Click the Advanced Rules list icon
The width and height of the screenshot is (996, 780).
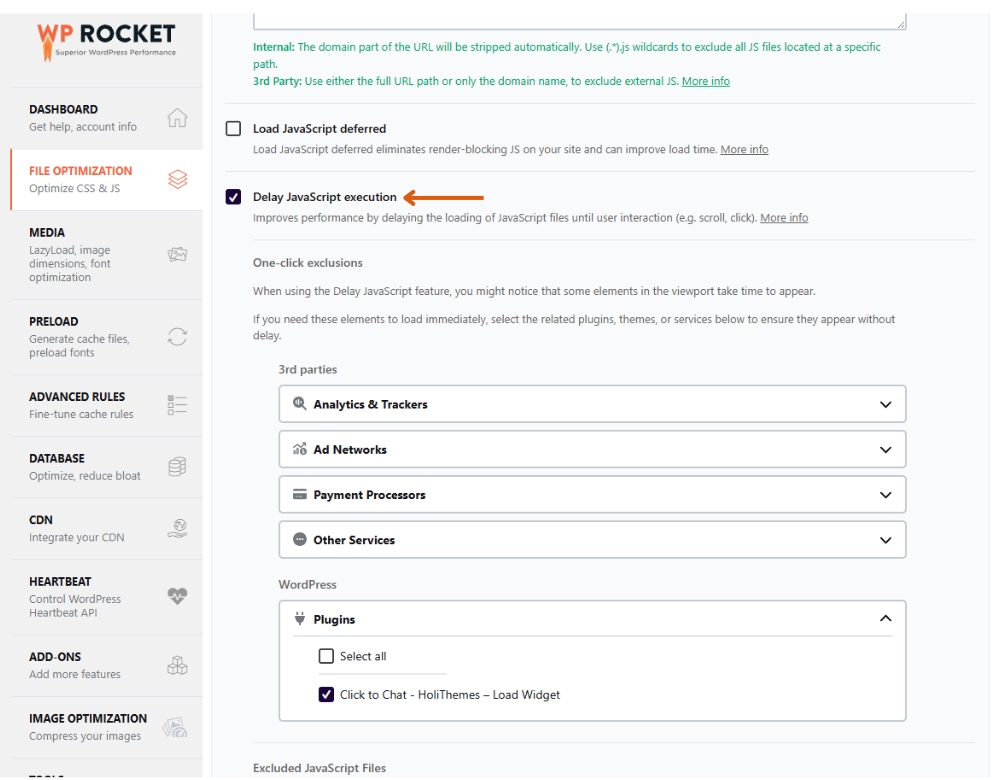(177, 405)
